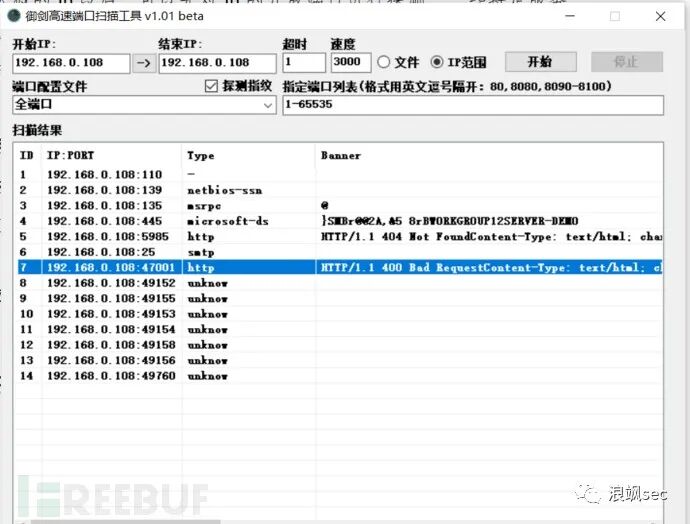The image size is (690, 524).
Task: Select row 192.168.0.108:49152
Action: point(340,283)
